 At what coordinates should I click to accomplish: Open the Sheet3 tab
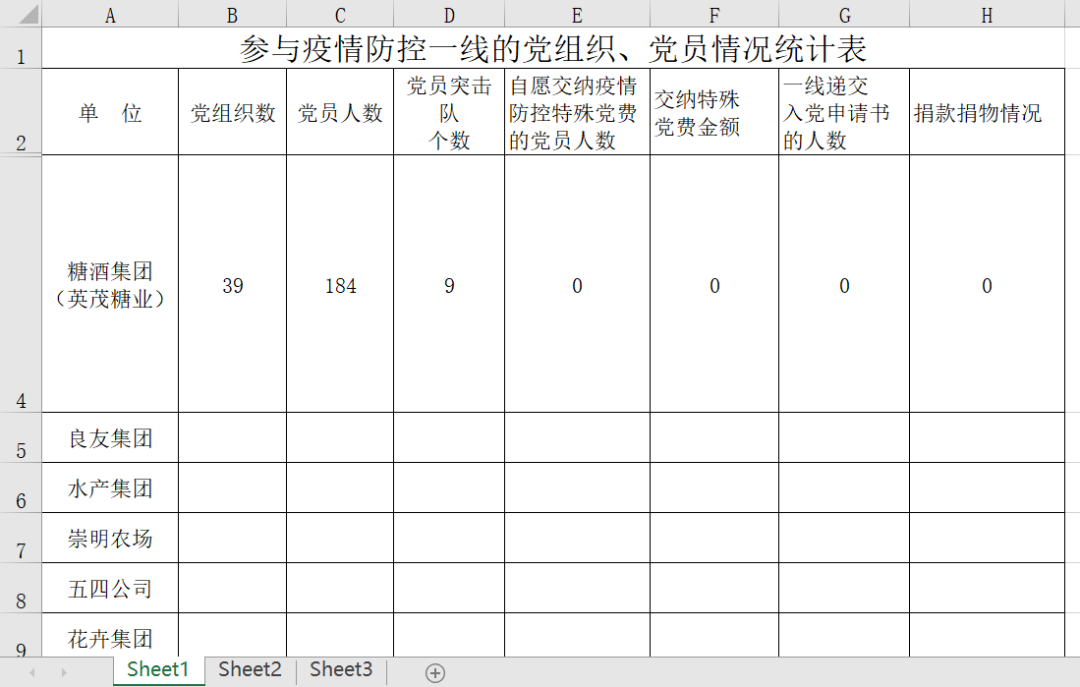pyautogui.click(x=341, y=670)
